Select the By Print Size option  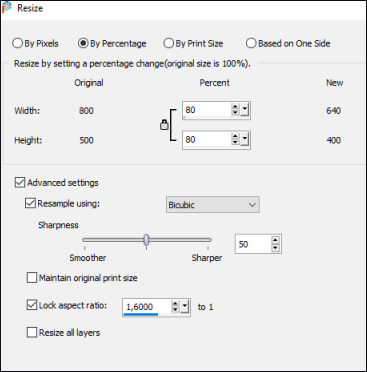tap(193, 43)
